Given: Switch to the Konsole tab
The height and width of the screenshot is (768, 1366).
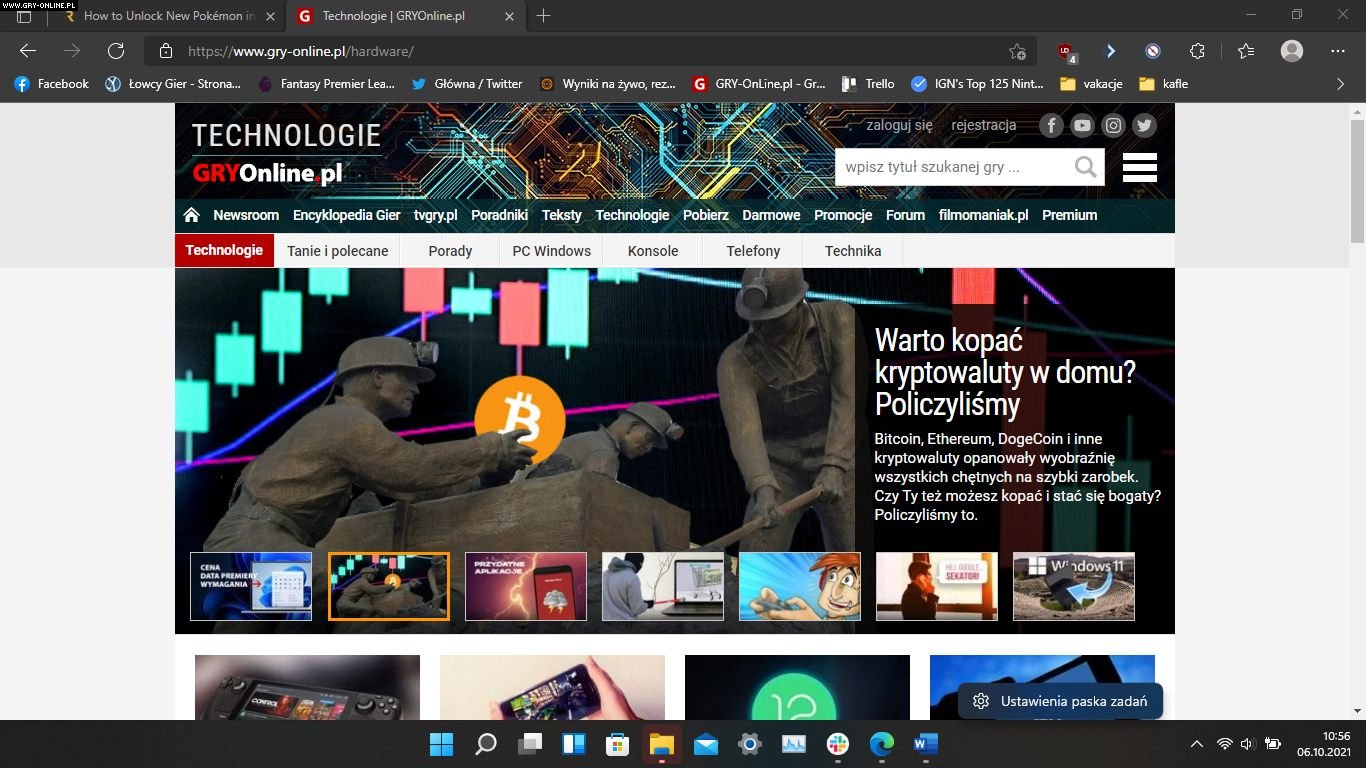Looking at the screenshot, I should click(x=653, y=251).
